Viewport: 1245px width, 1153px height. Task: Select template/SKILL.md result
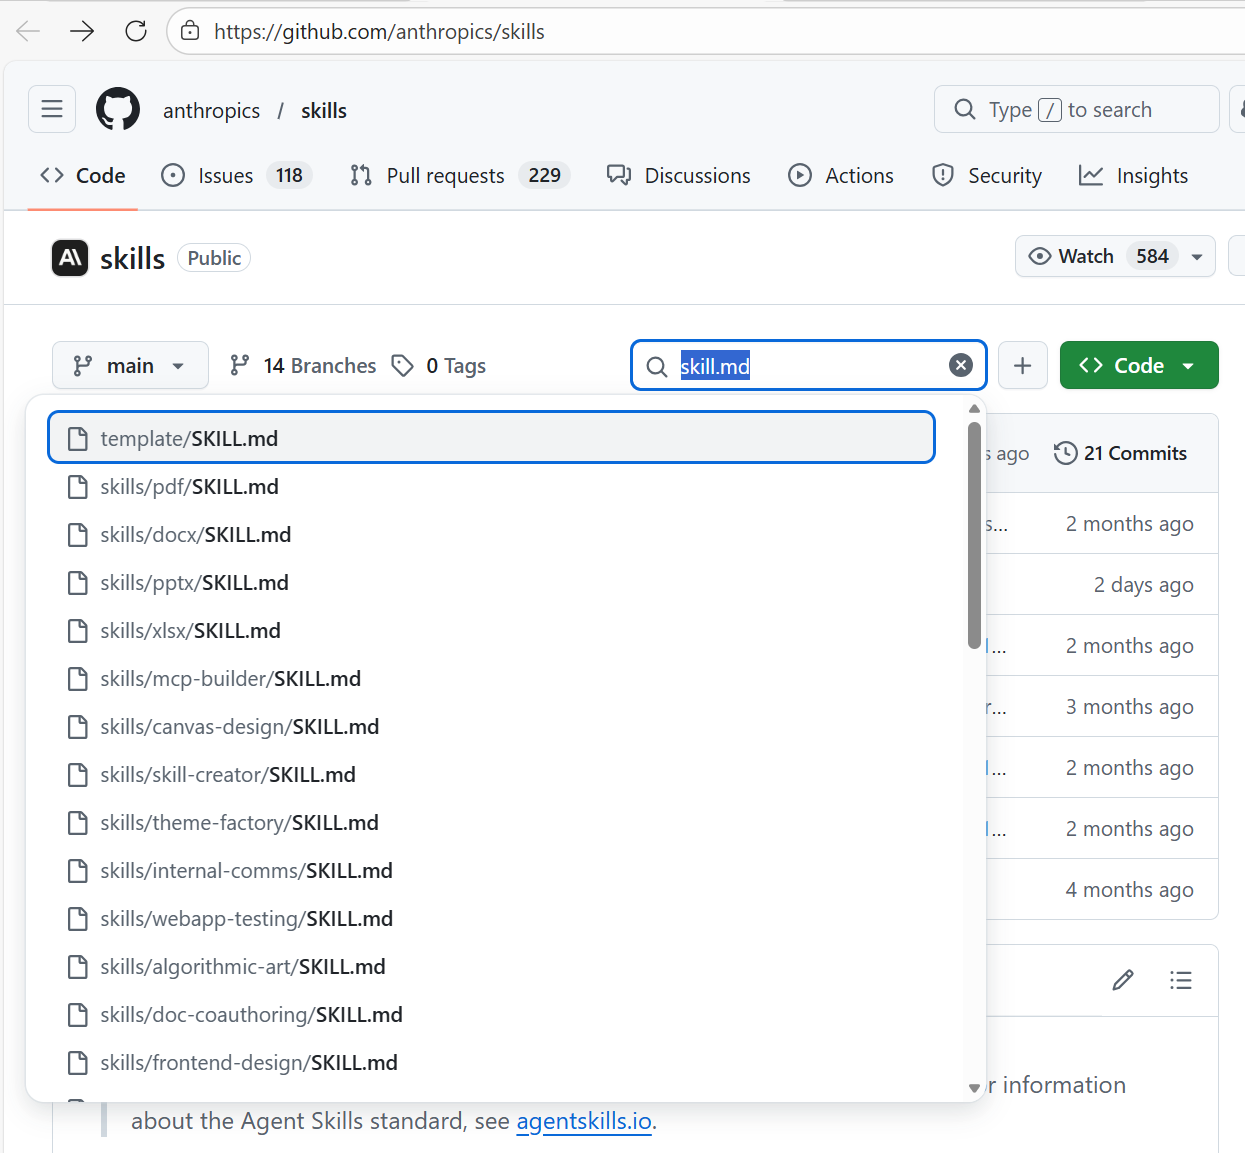(491, 438)
